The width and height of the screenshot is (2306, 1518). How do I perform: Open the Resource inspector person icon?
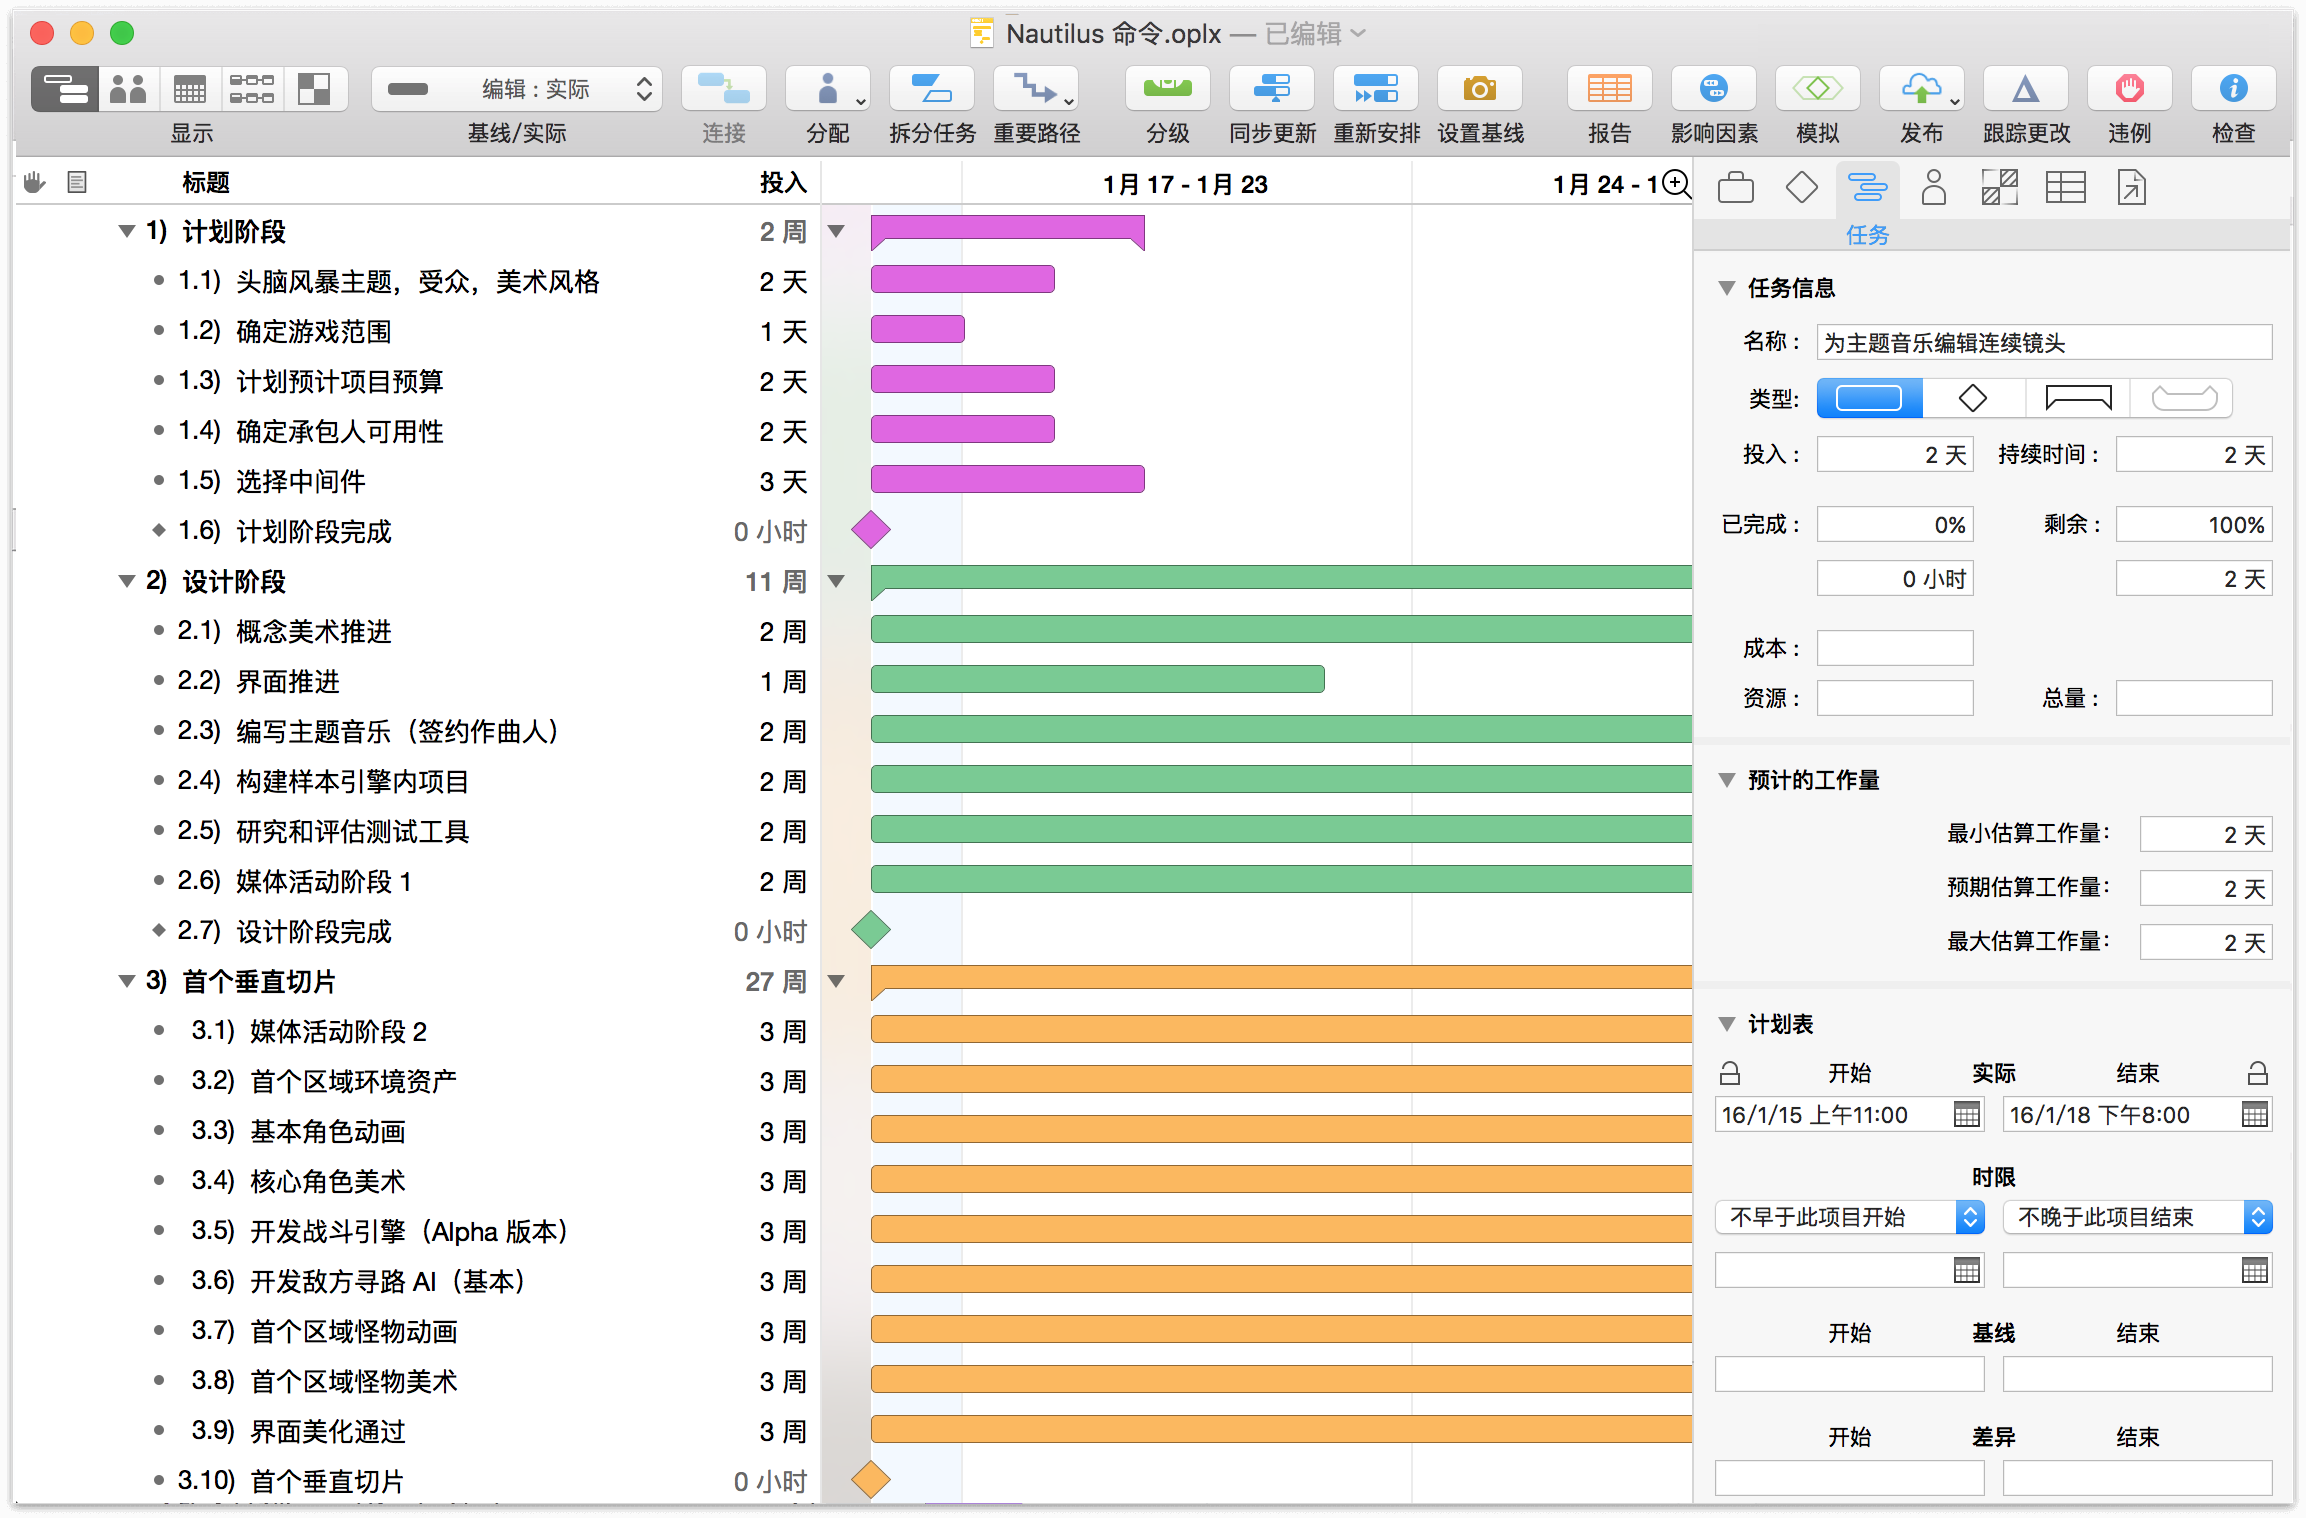(x=1933, y=187)
